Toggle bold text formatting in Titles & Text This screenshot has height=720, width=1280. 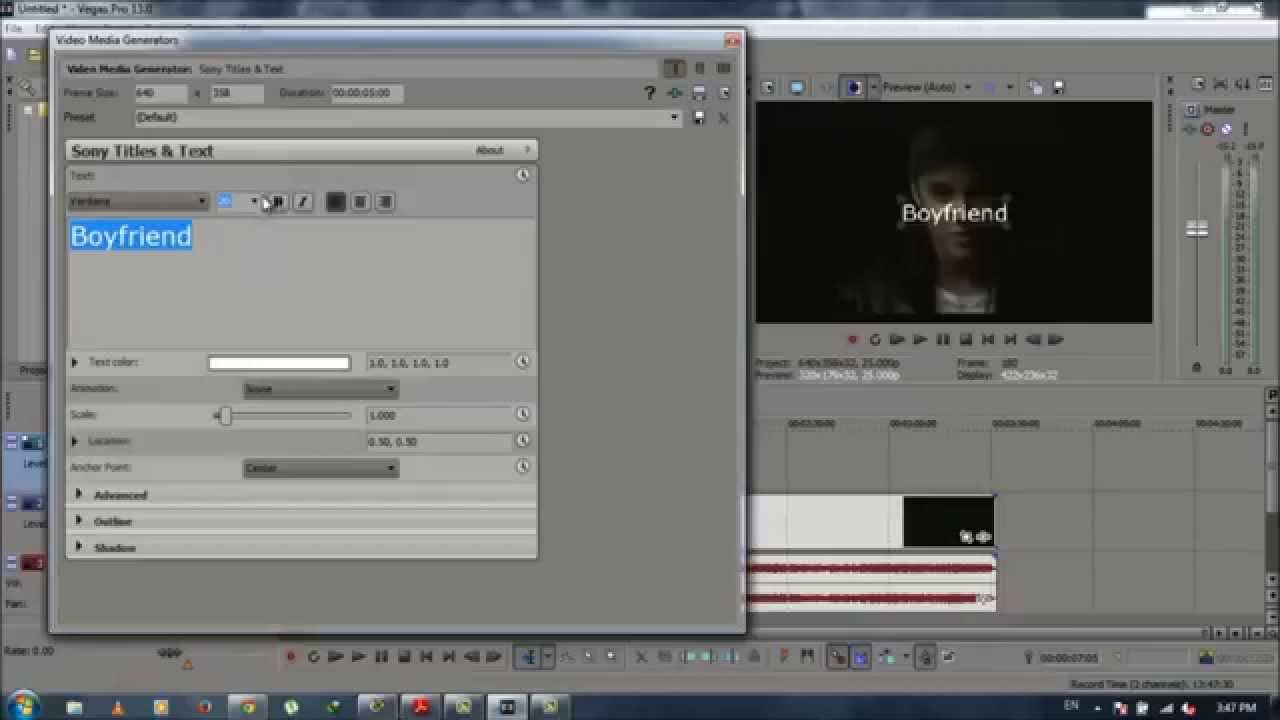(x=278, y=202)
